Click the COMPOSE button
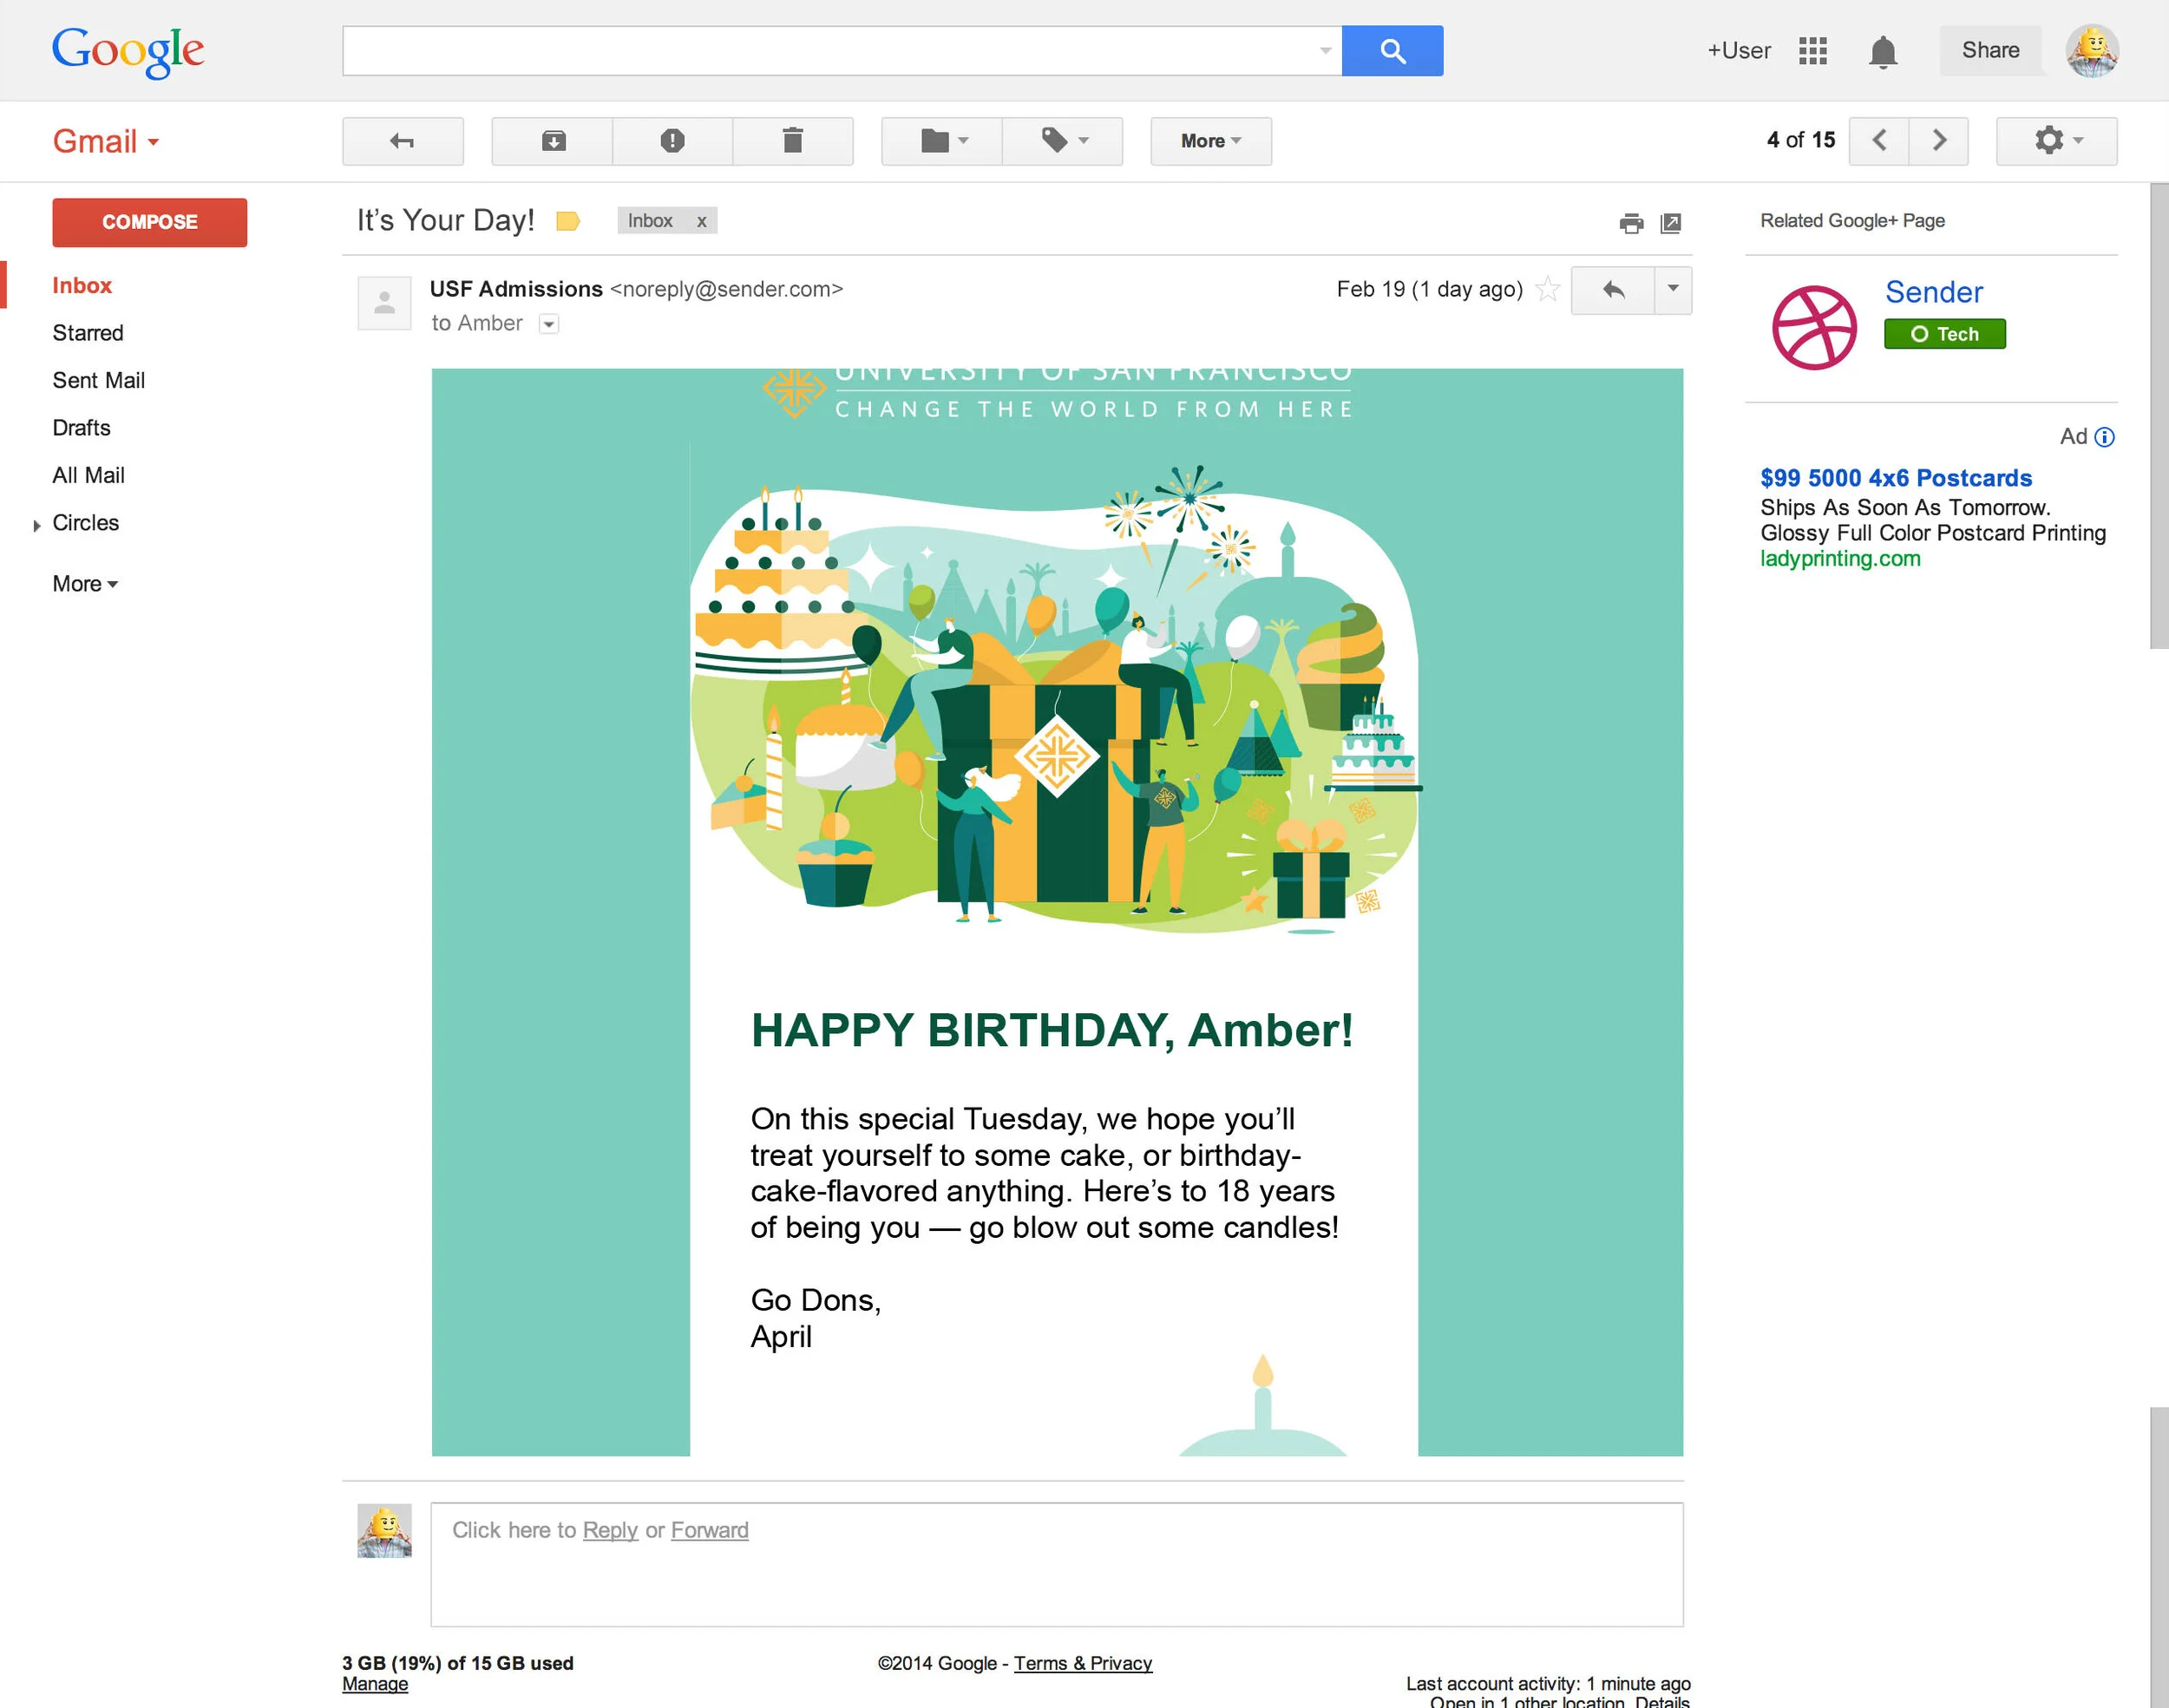The width and height of the screenshot is (2169, 1708). coord(150,222)
